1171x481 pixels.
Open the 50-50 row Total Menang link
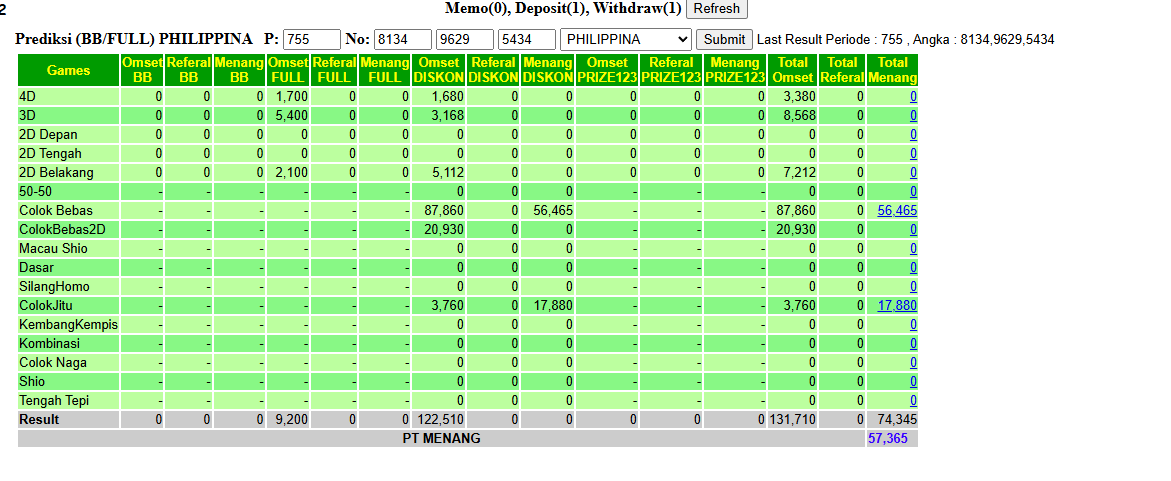913,191
